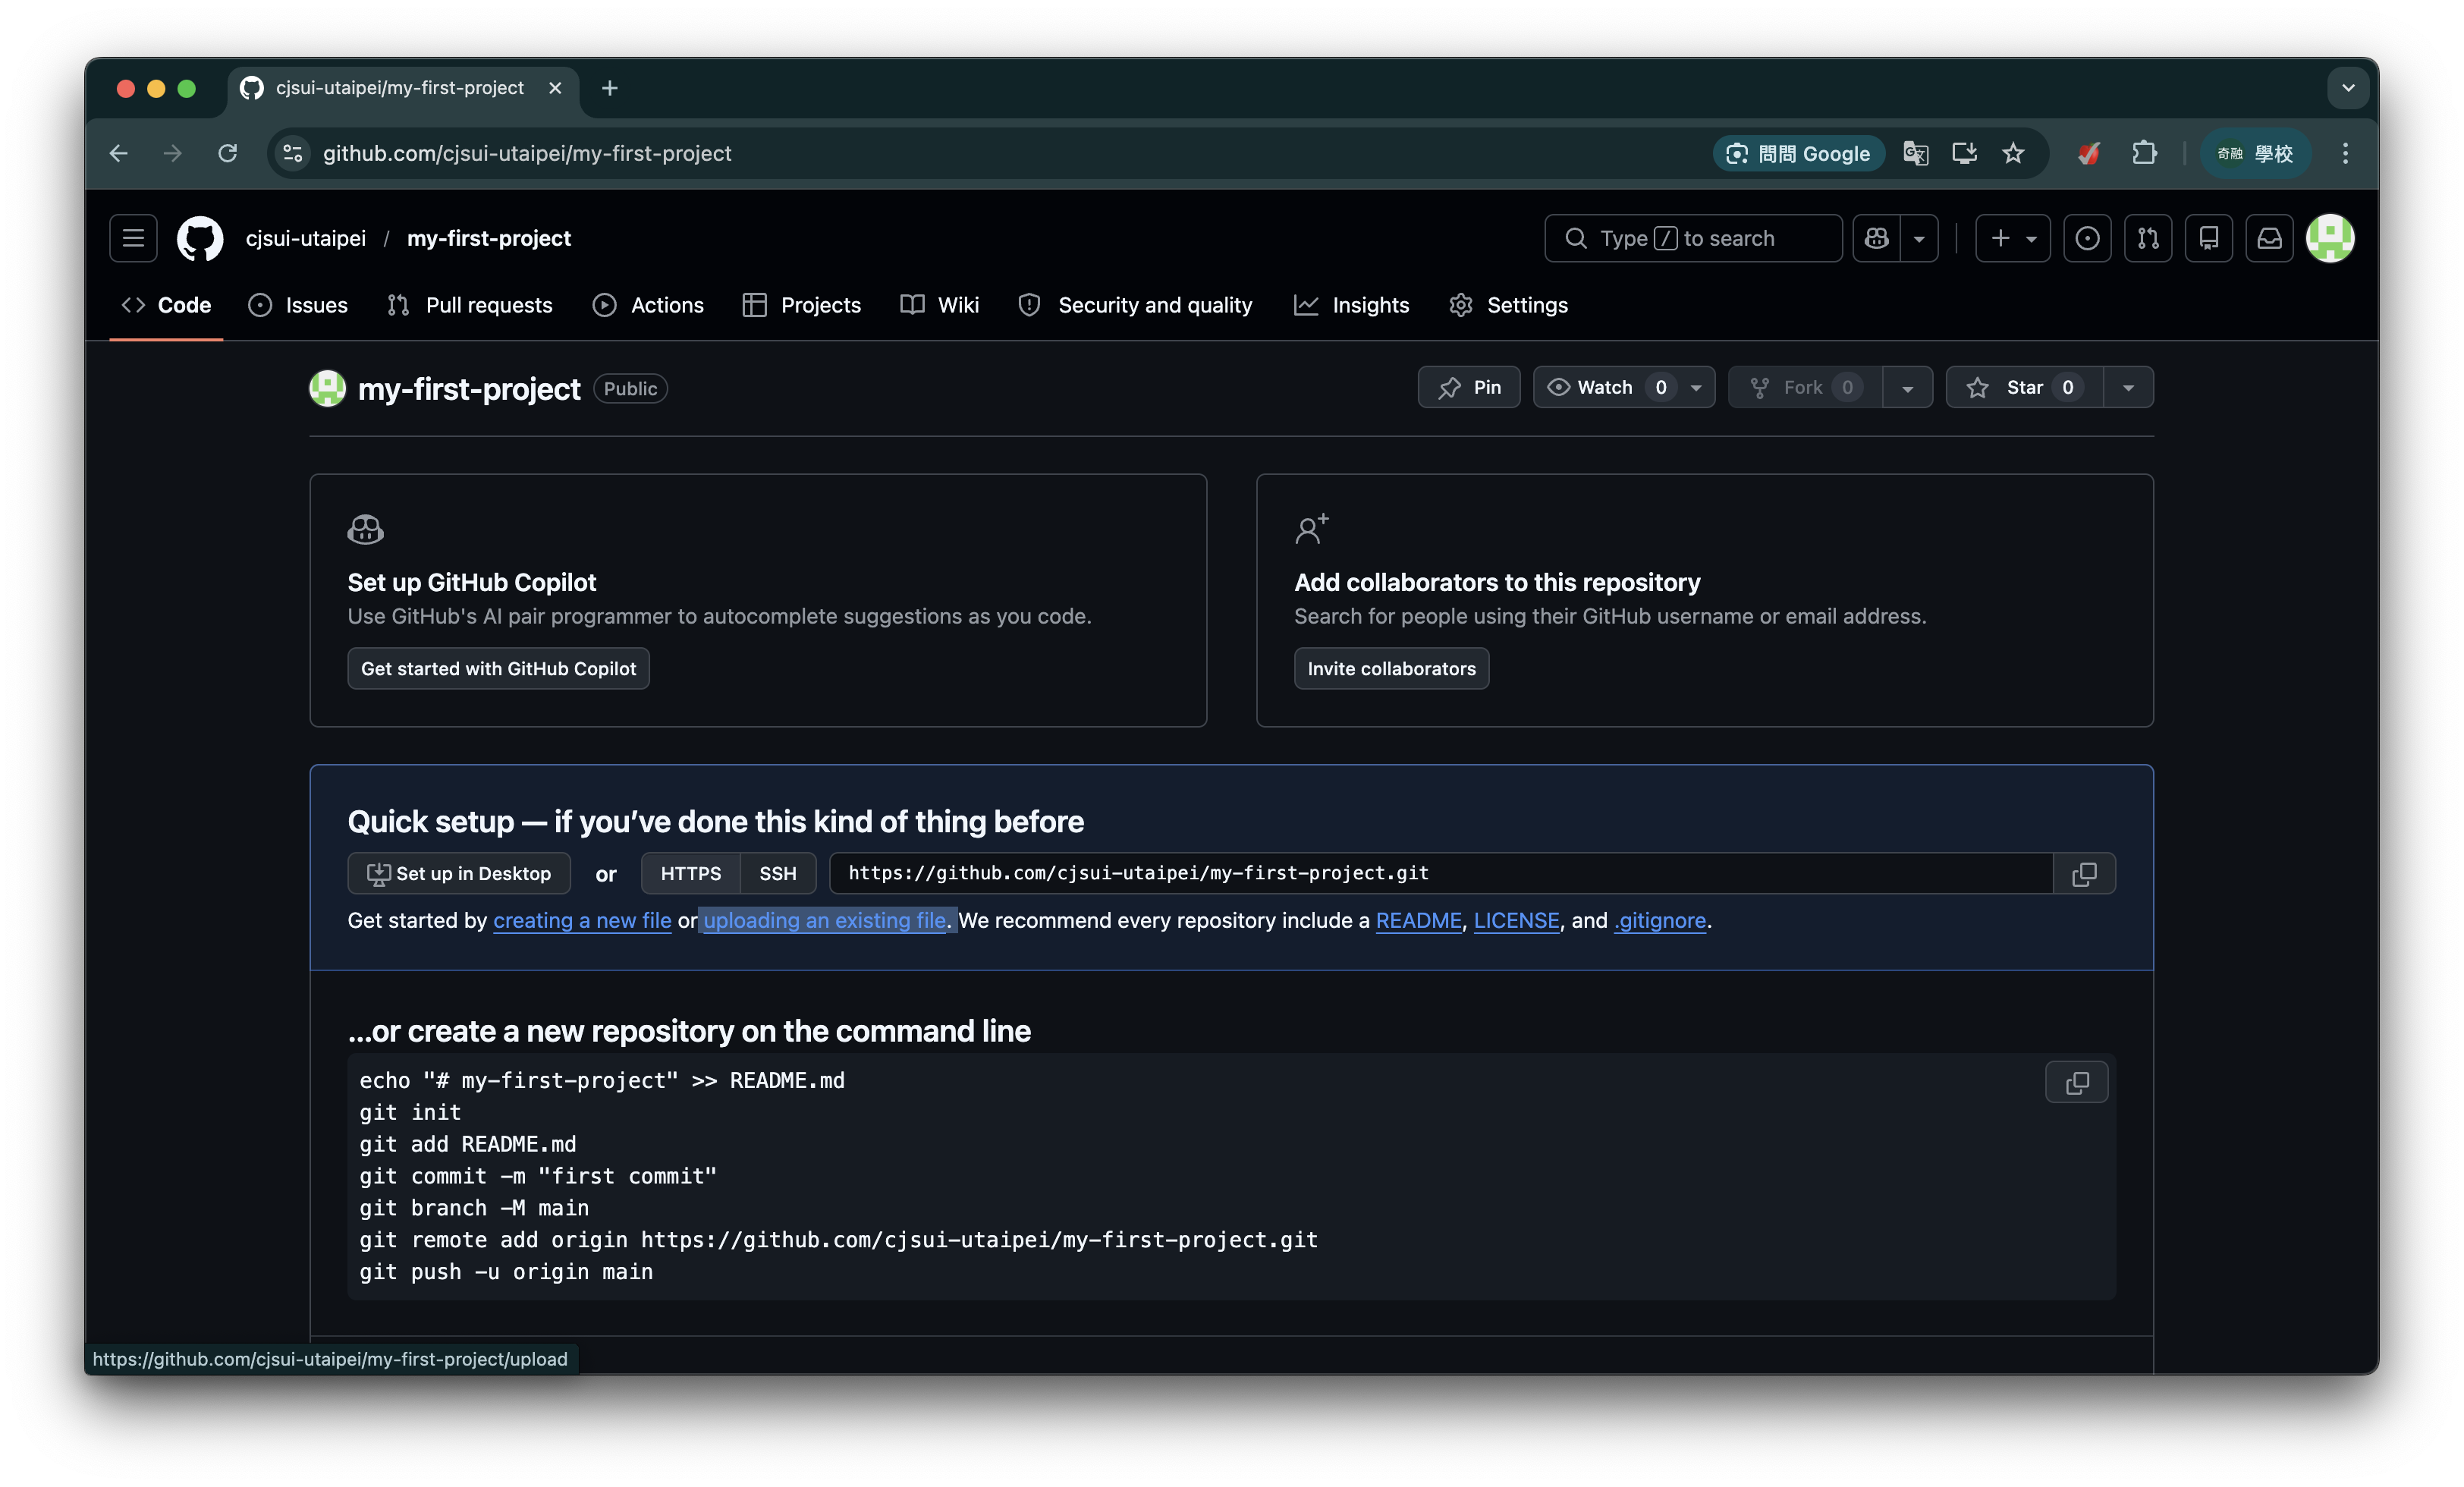Expand the Fork options dropdown arrow
The height and width of the screenshot is (1487, 2464).
click(x=1907, y=387)
